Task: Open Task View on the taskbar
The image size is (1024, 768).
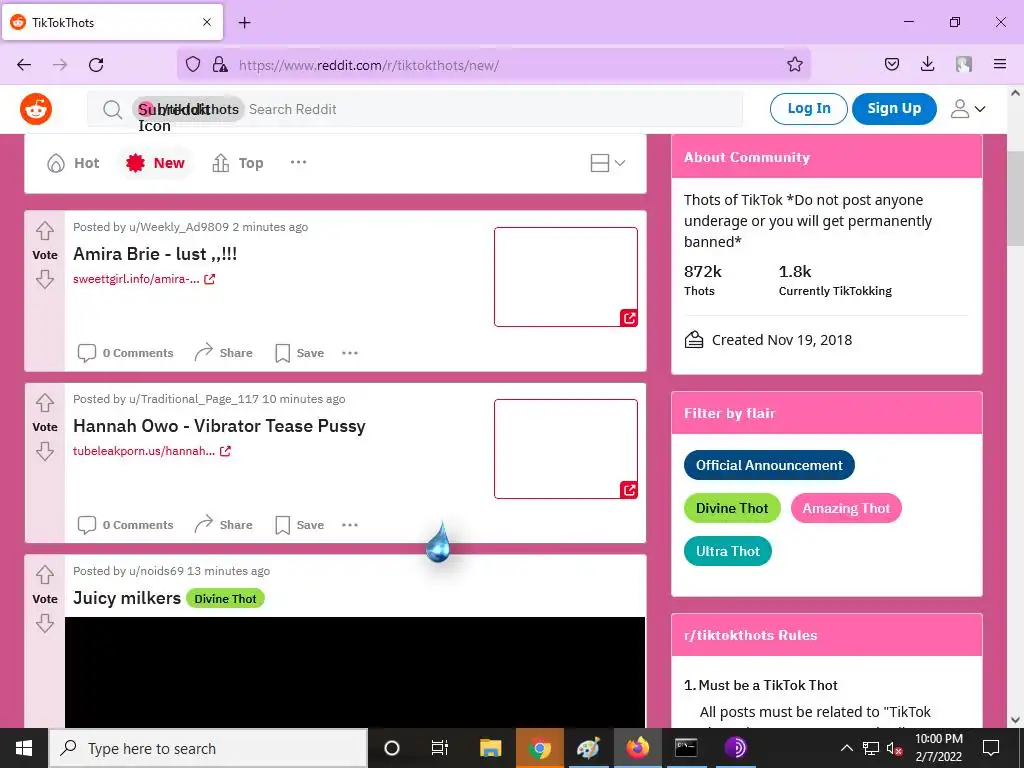Action: 440,748
